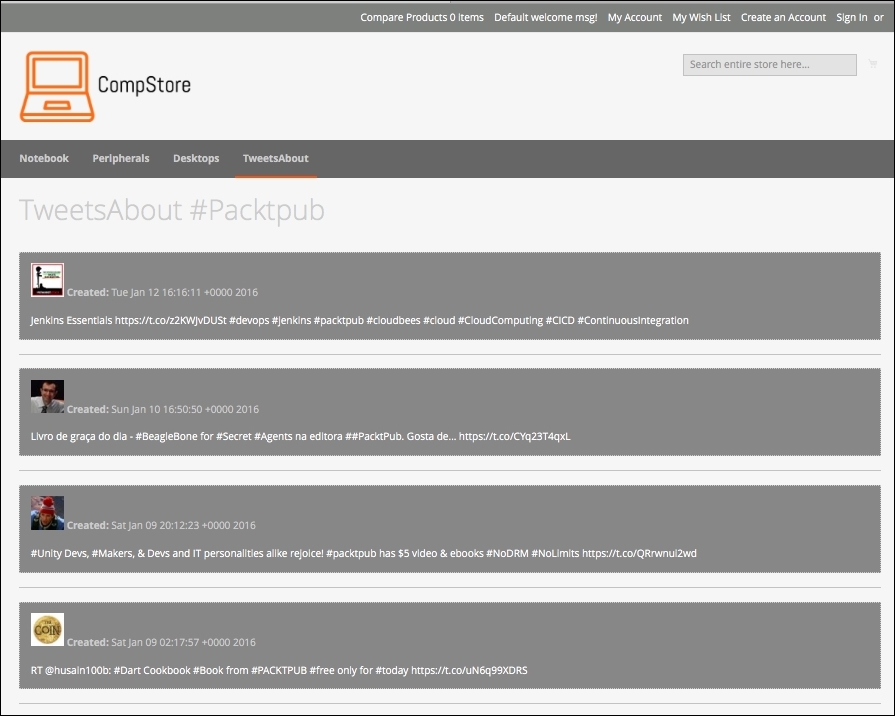Click the Sat Jan 09 20:12:23 created date
Image resolution: width=895 pixels, height=716 pixels.
click(x=183, y=525)
